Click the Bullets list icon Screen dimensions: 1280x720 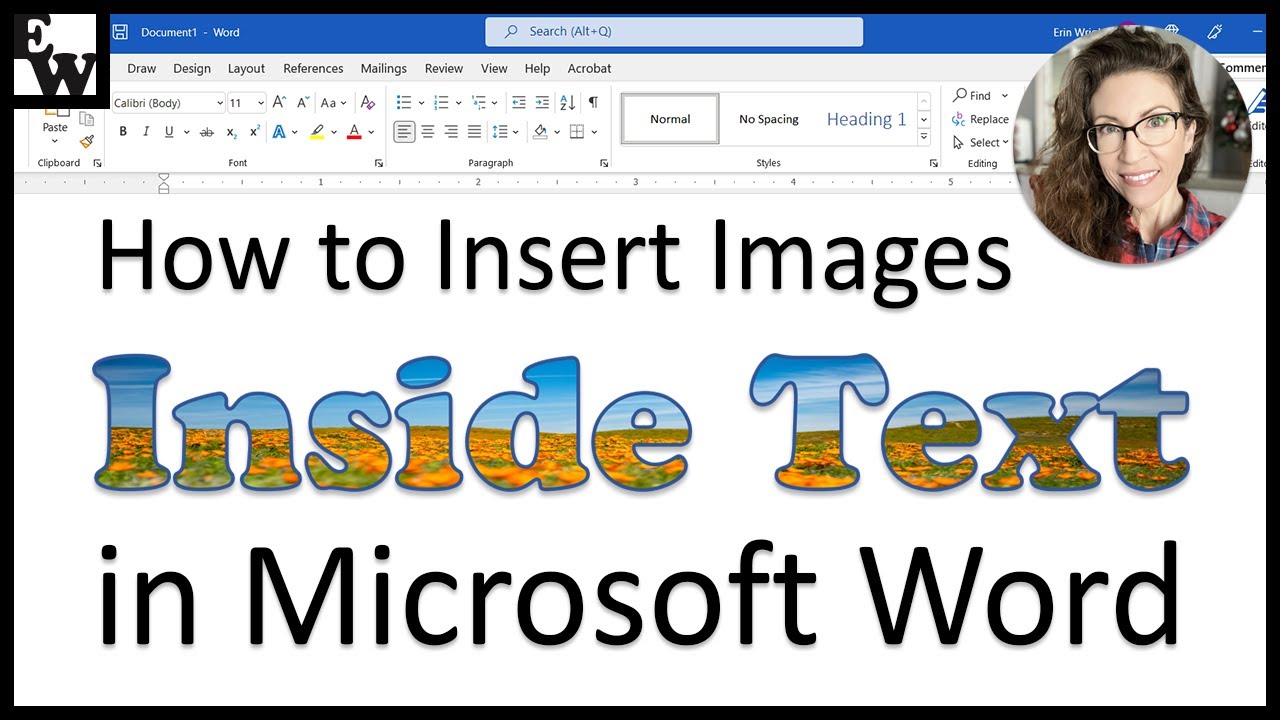point(404,103)
